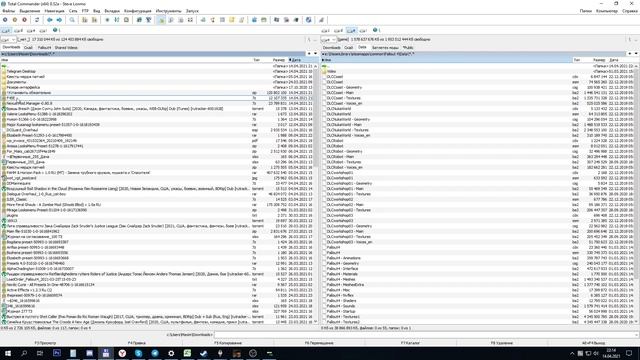
Task: Select Fallout4 - Animations file row
Action: [x=478, y=258]
